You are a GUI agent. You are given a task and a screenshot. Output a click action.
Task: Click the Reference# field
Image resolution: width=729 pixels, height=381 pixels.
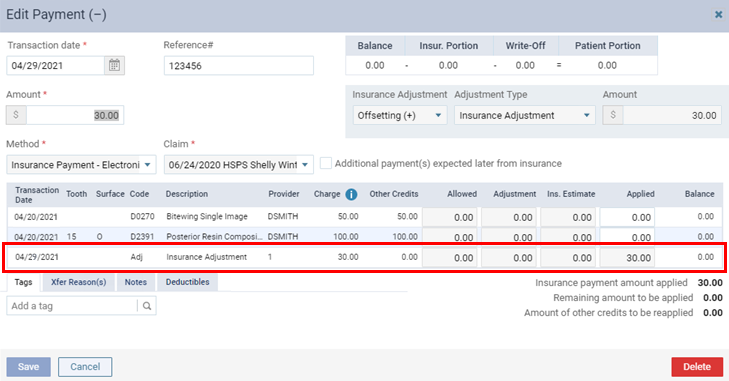[239, 66]
